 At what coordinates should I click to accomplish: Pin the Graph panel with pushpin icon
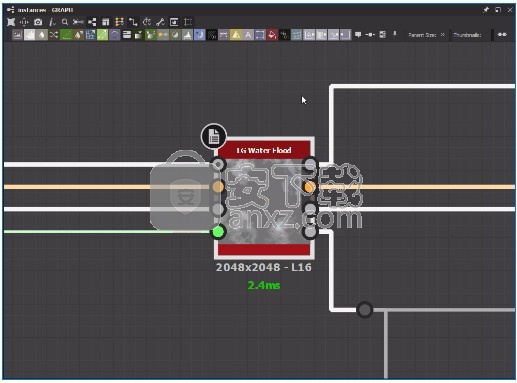coord(486,10)
